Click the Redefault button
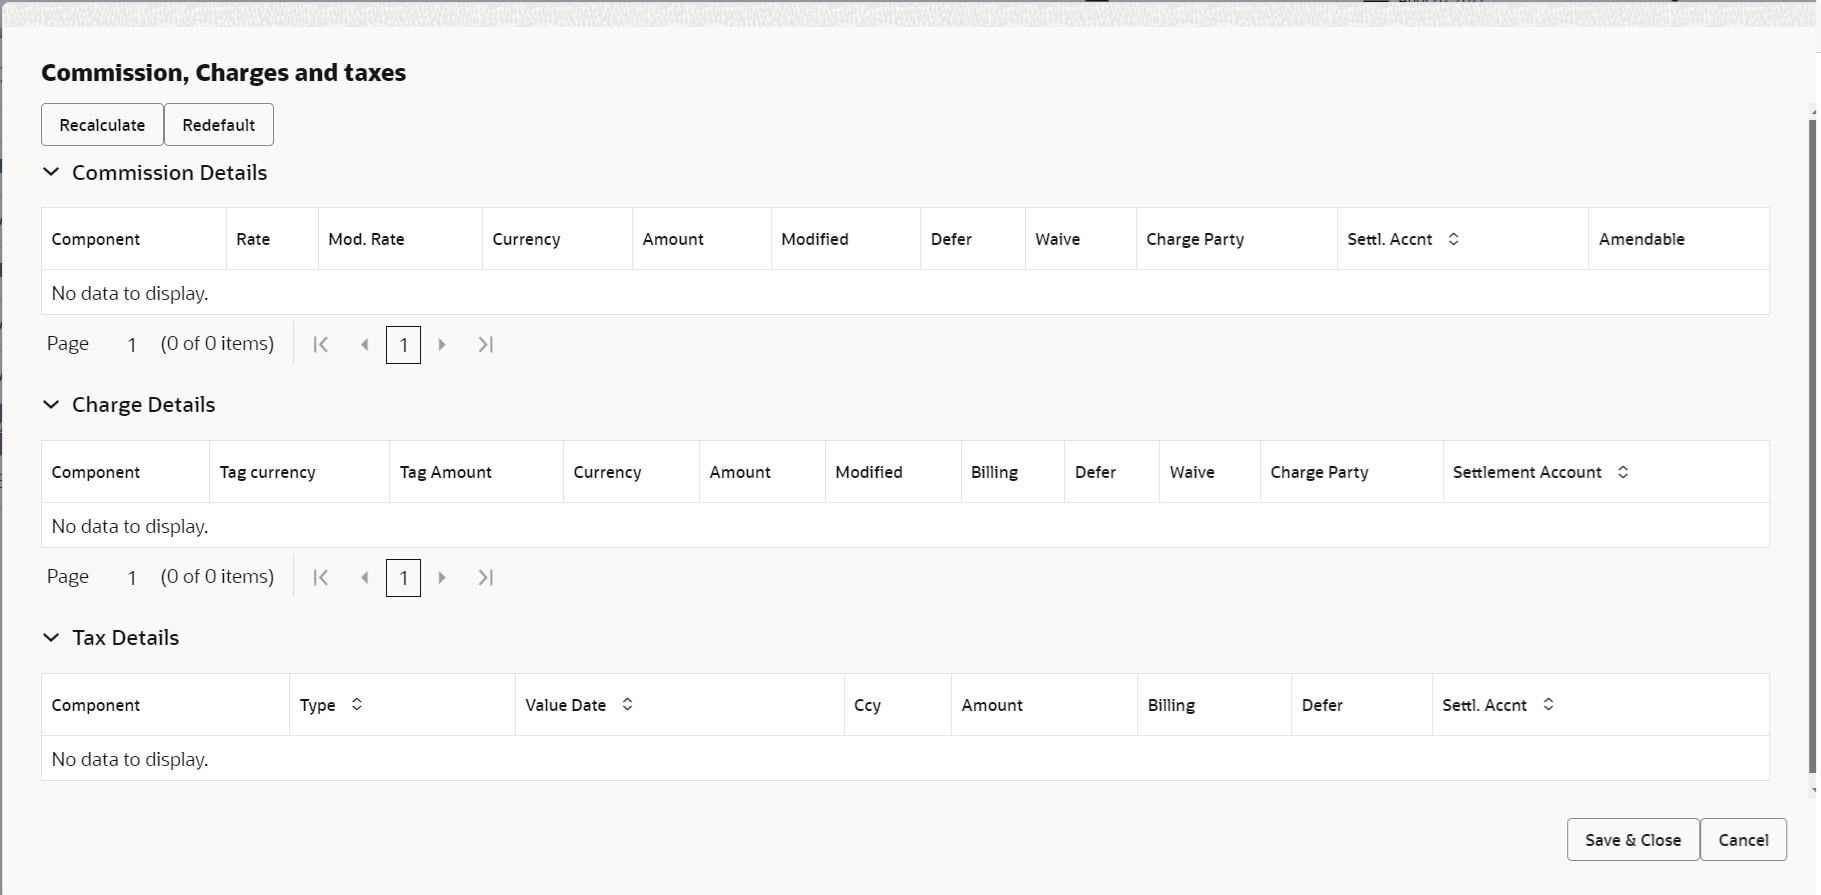1821x895 pixels. (219, 125)
